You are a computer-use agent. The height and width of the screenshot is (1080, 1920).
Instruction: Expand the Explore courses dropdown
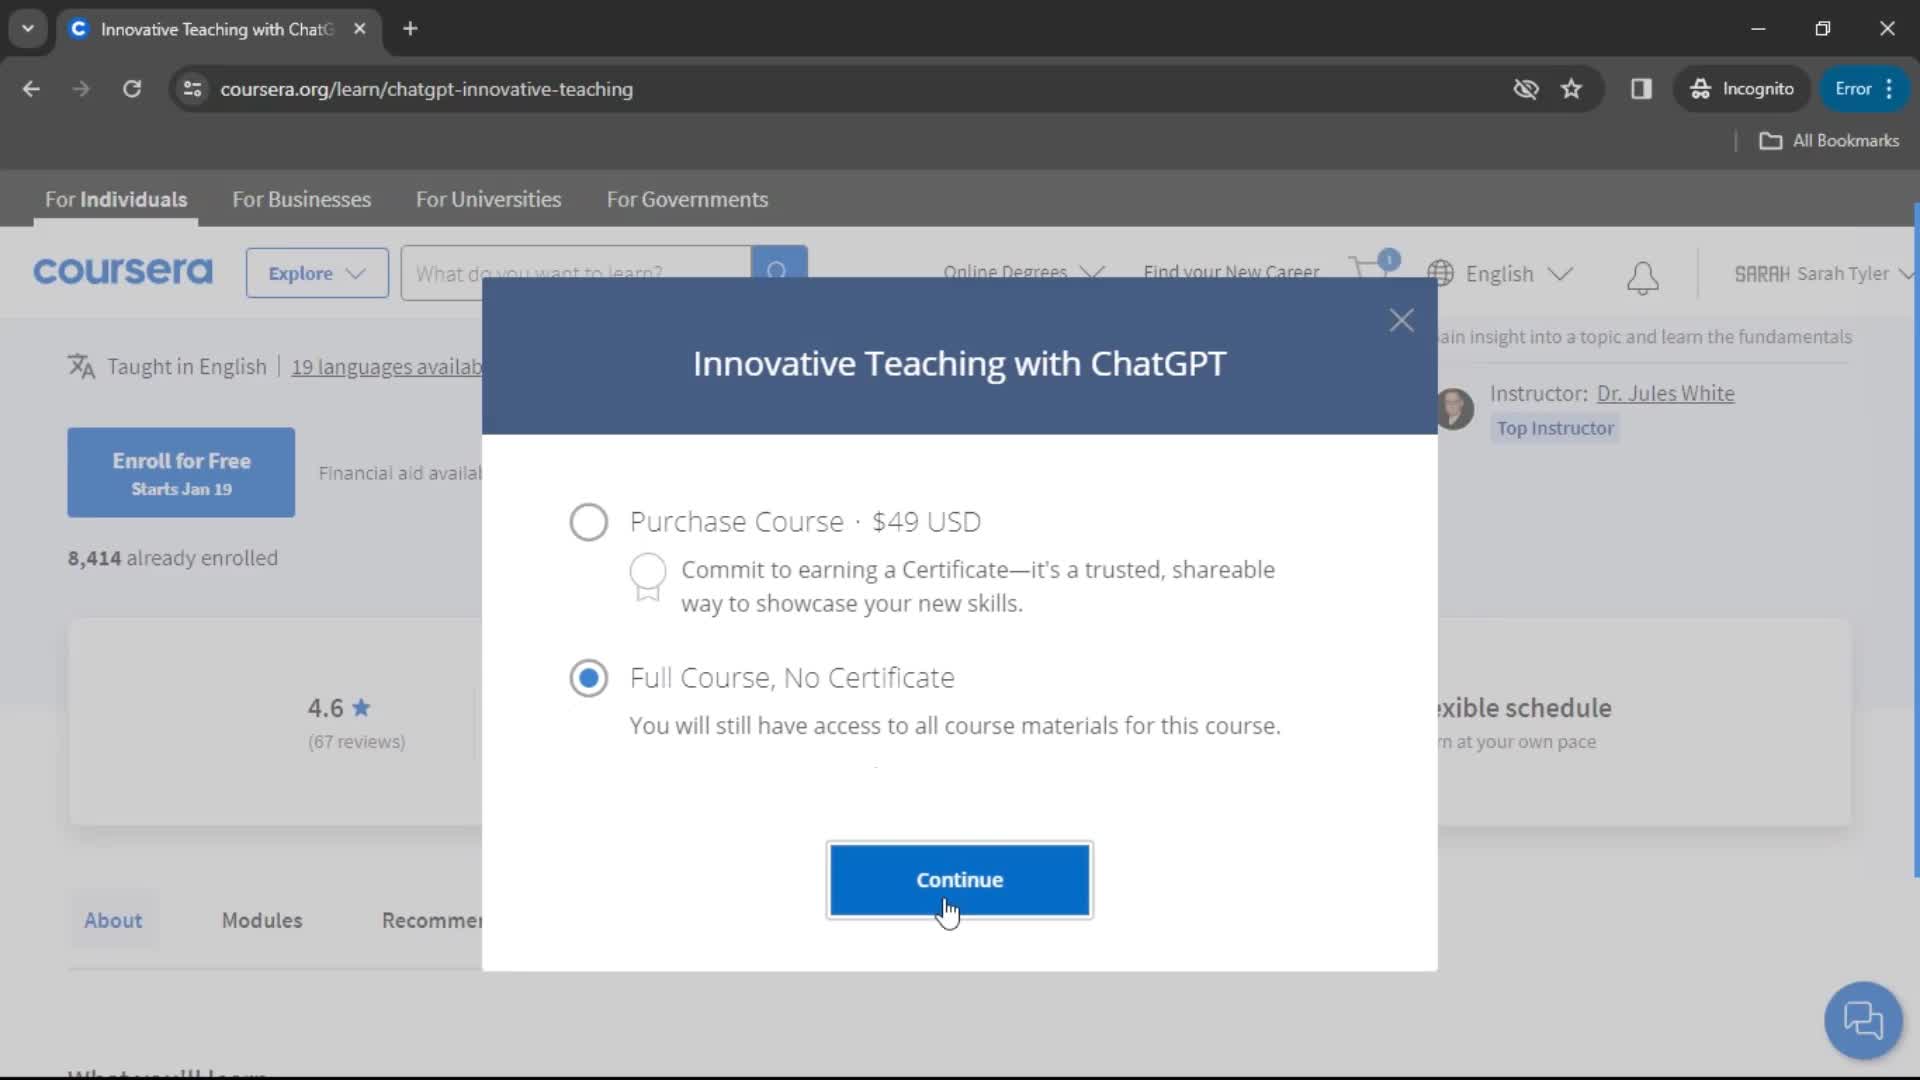tap(316, 273)
